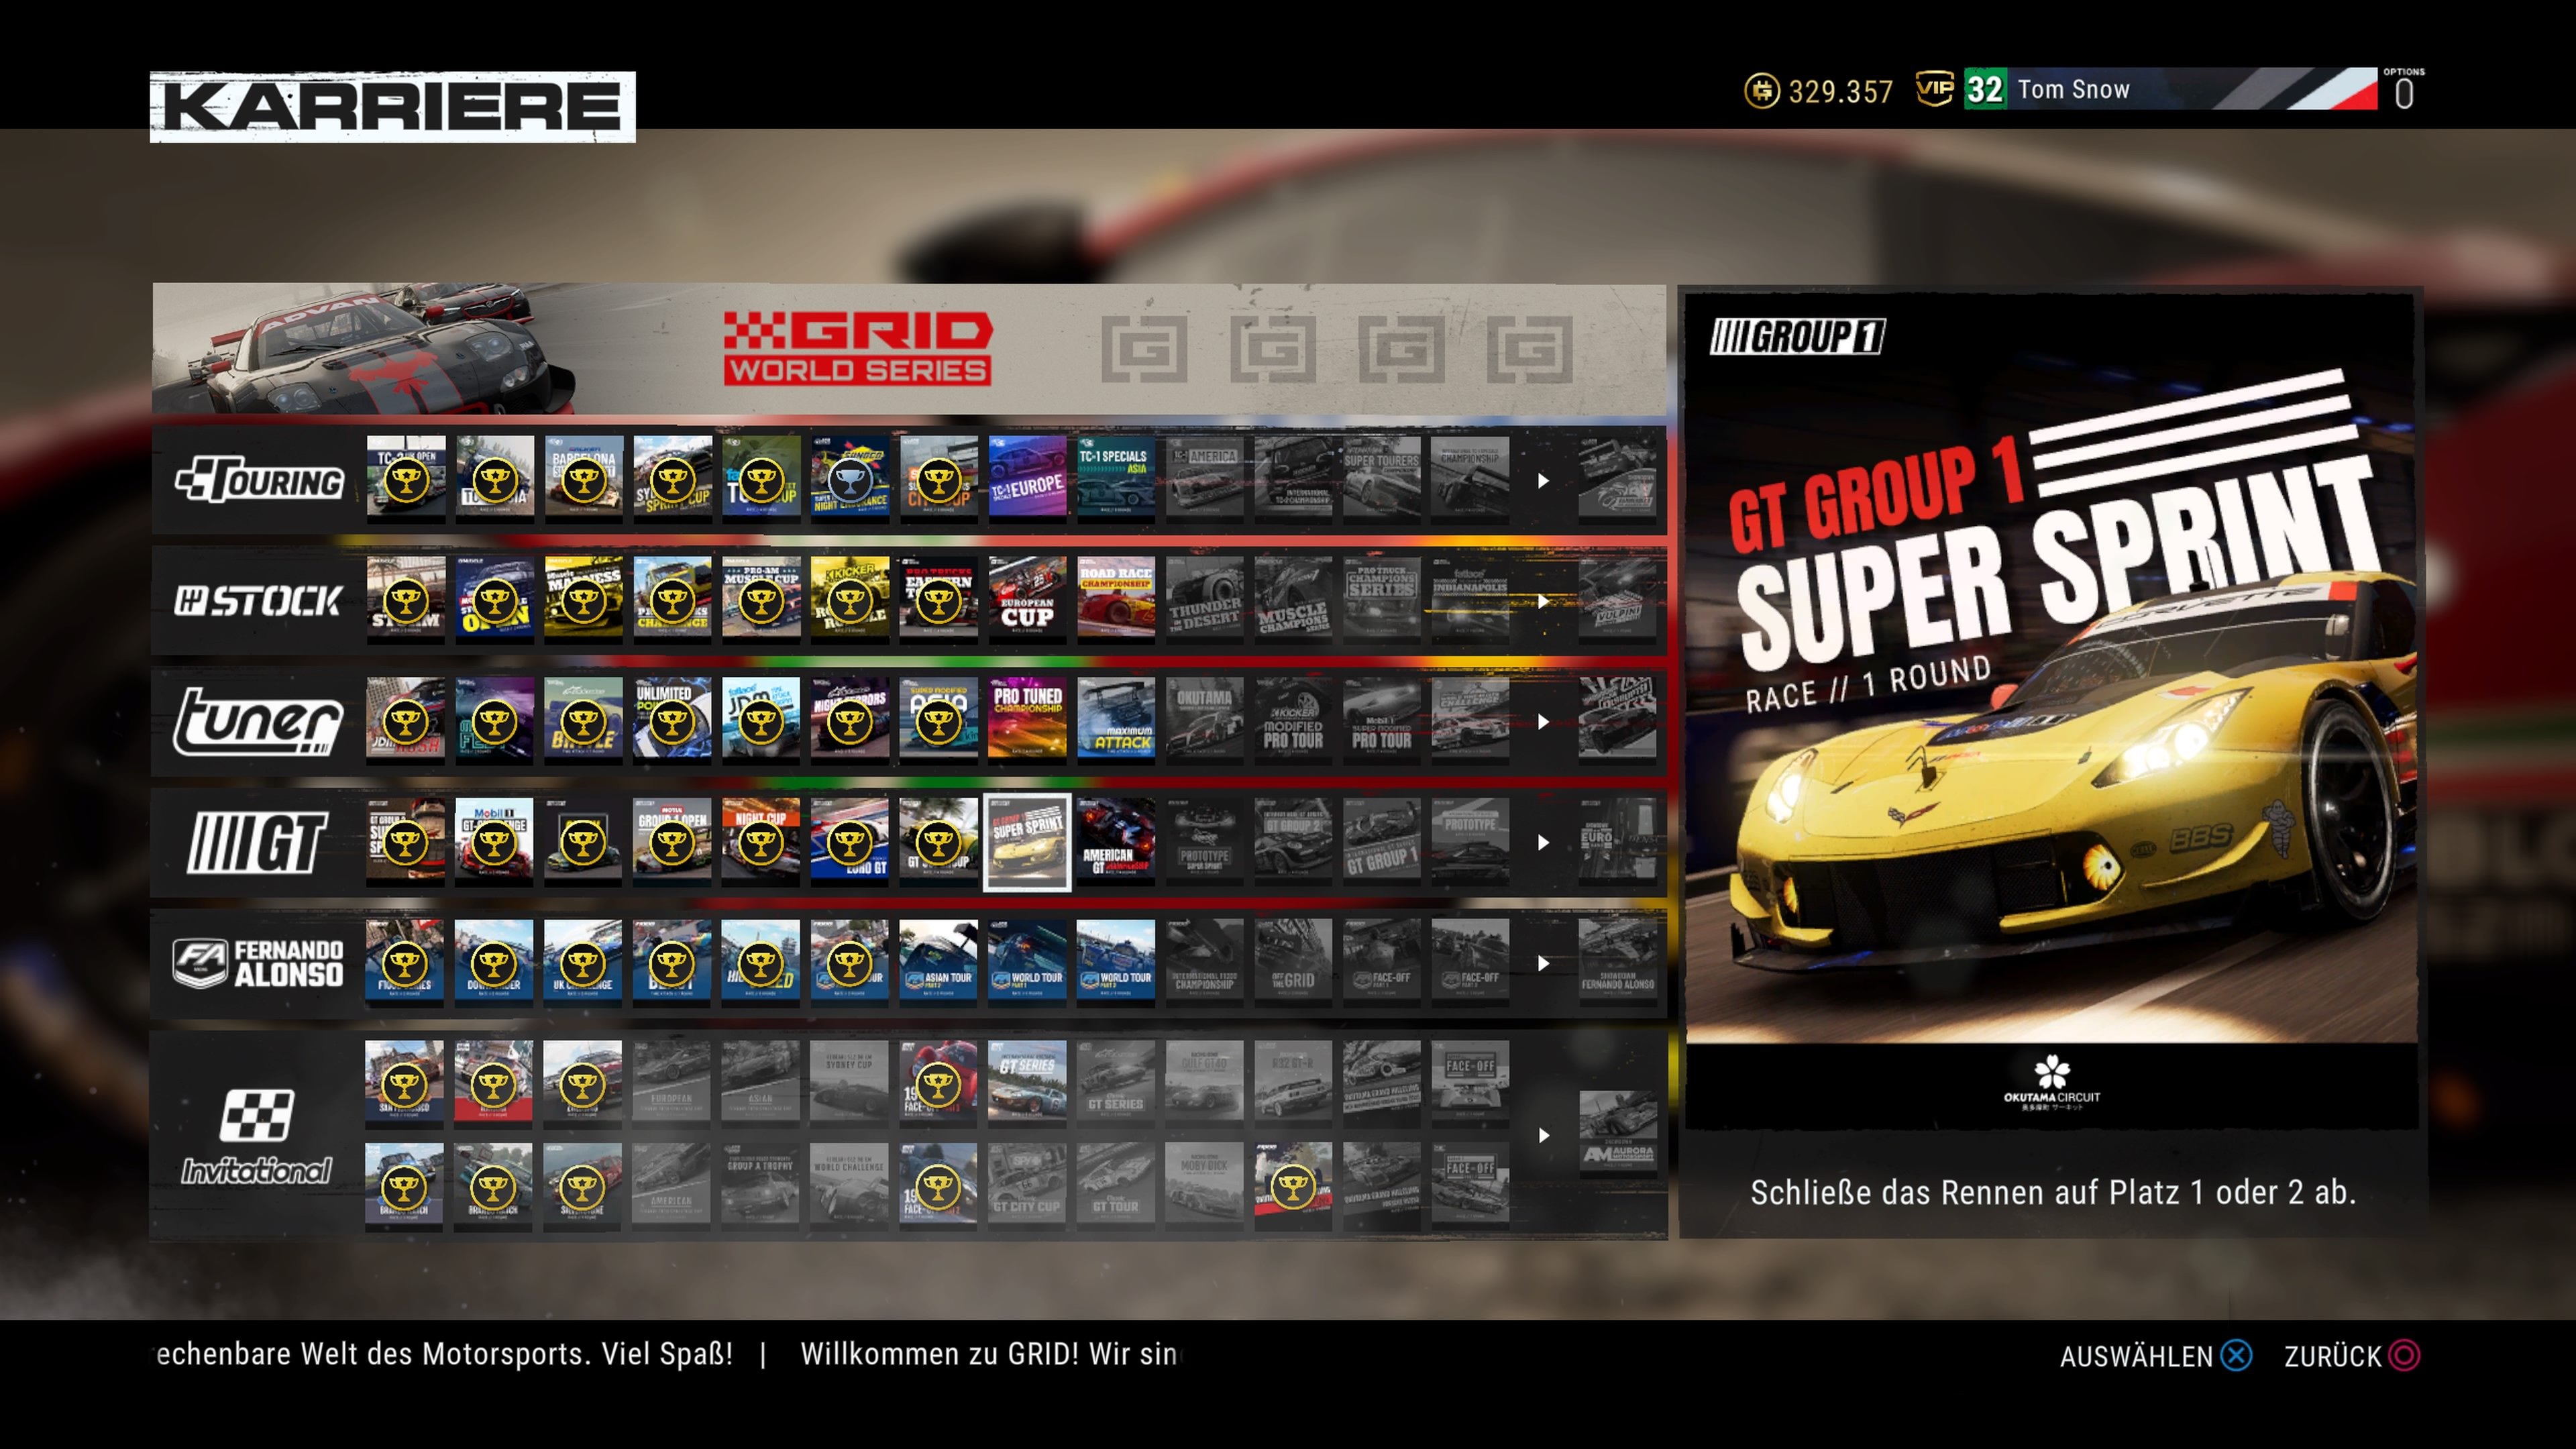Select the European Cup stock event
The image size is (2576, 1449).
(1027, 601)
